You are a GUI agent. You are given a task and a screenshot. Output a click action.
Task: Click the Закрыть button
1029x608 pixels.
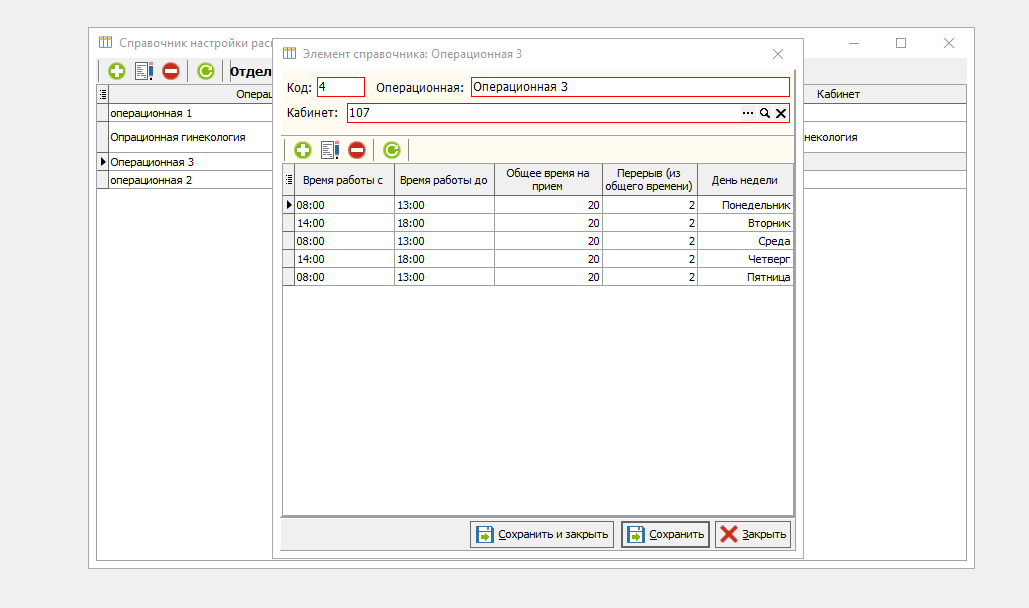point(754,534)
